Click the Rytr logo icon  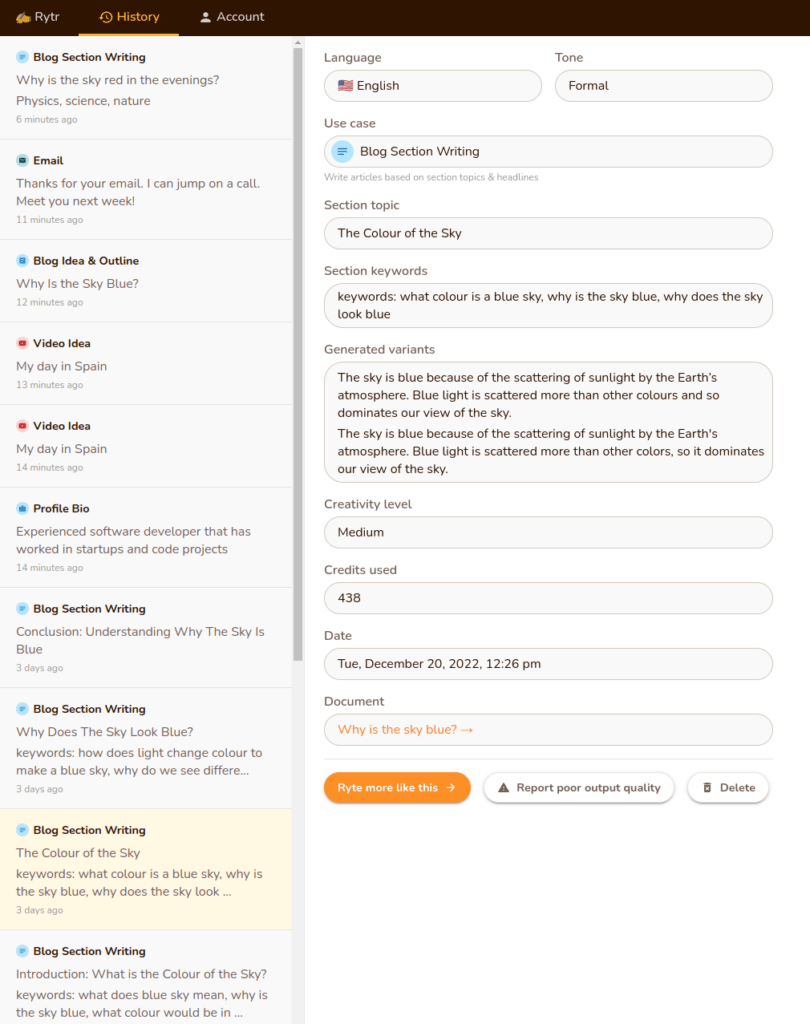click(x=23, y=17)
